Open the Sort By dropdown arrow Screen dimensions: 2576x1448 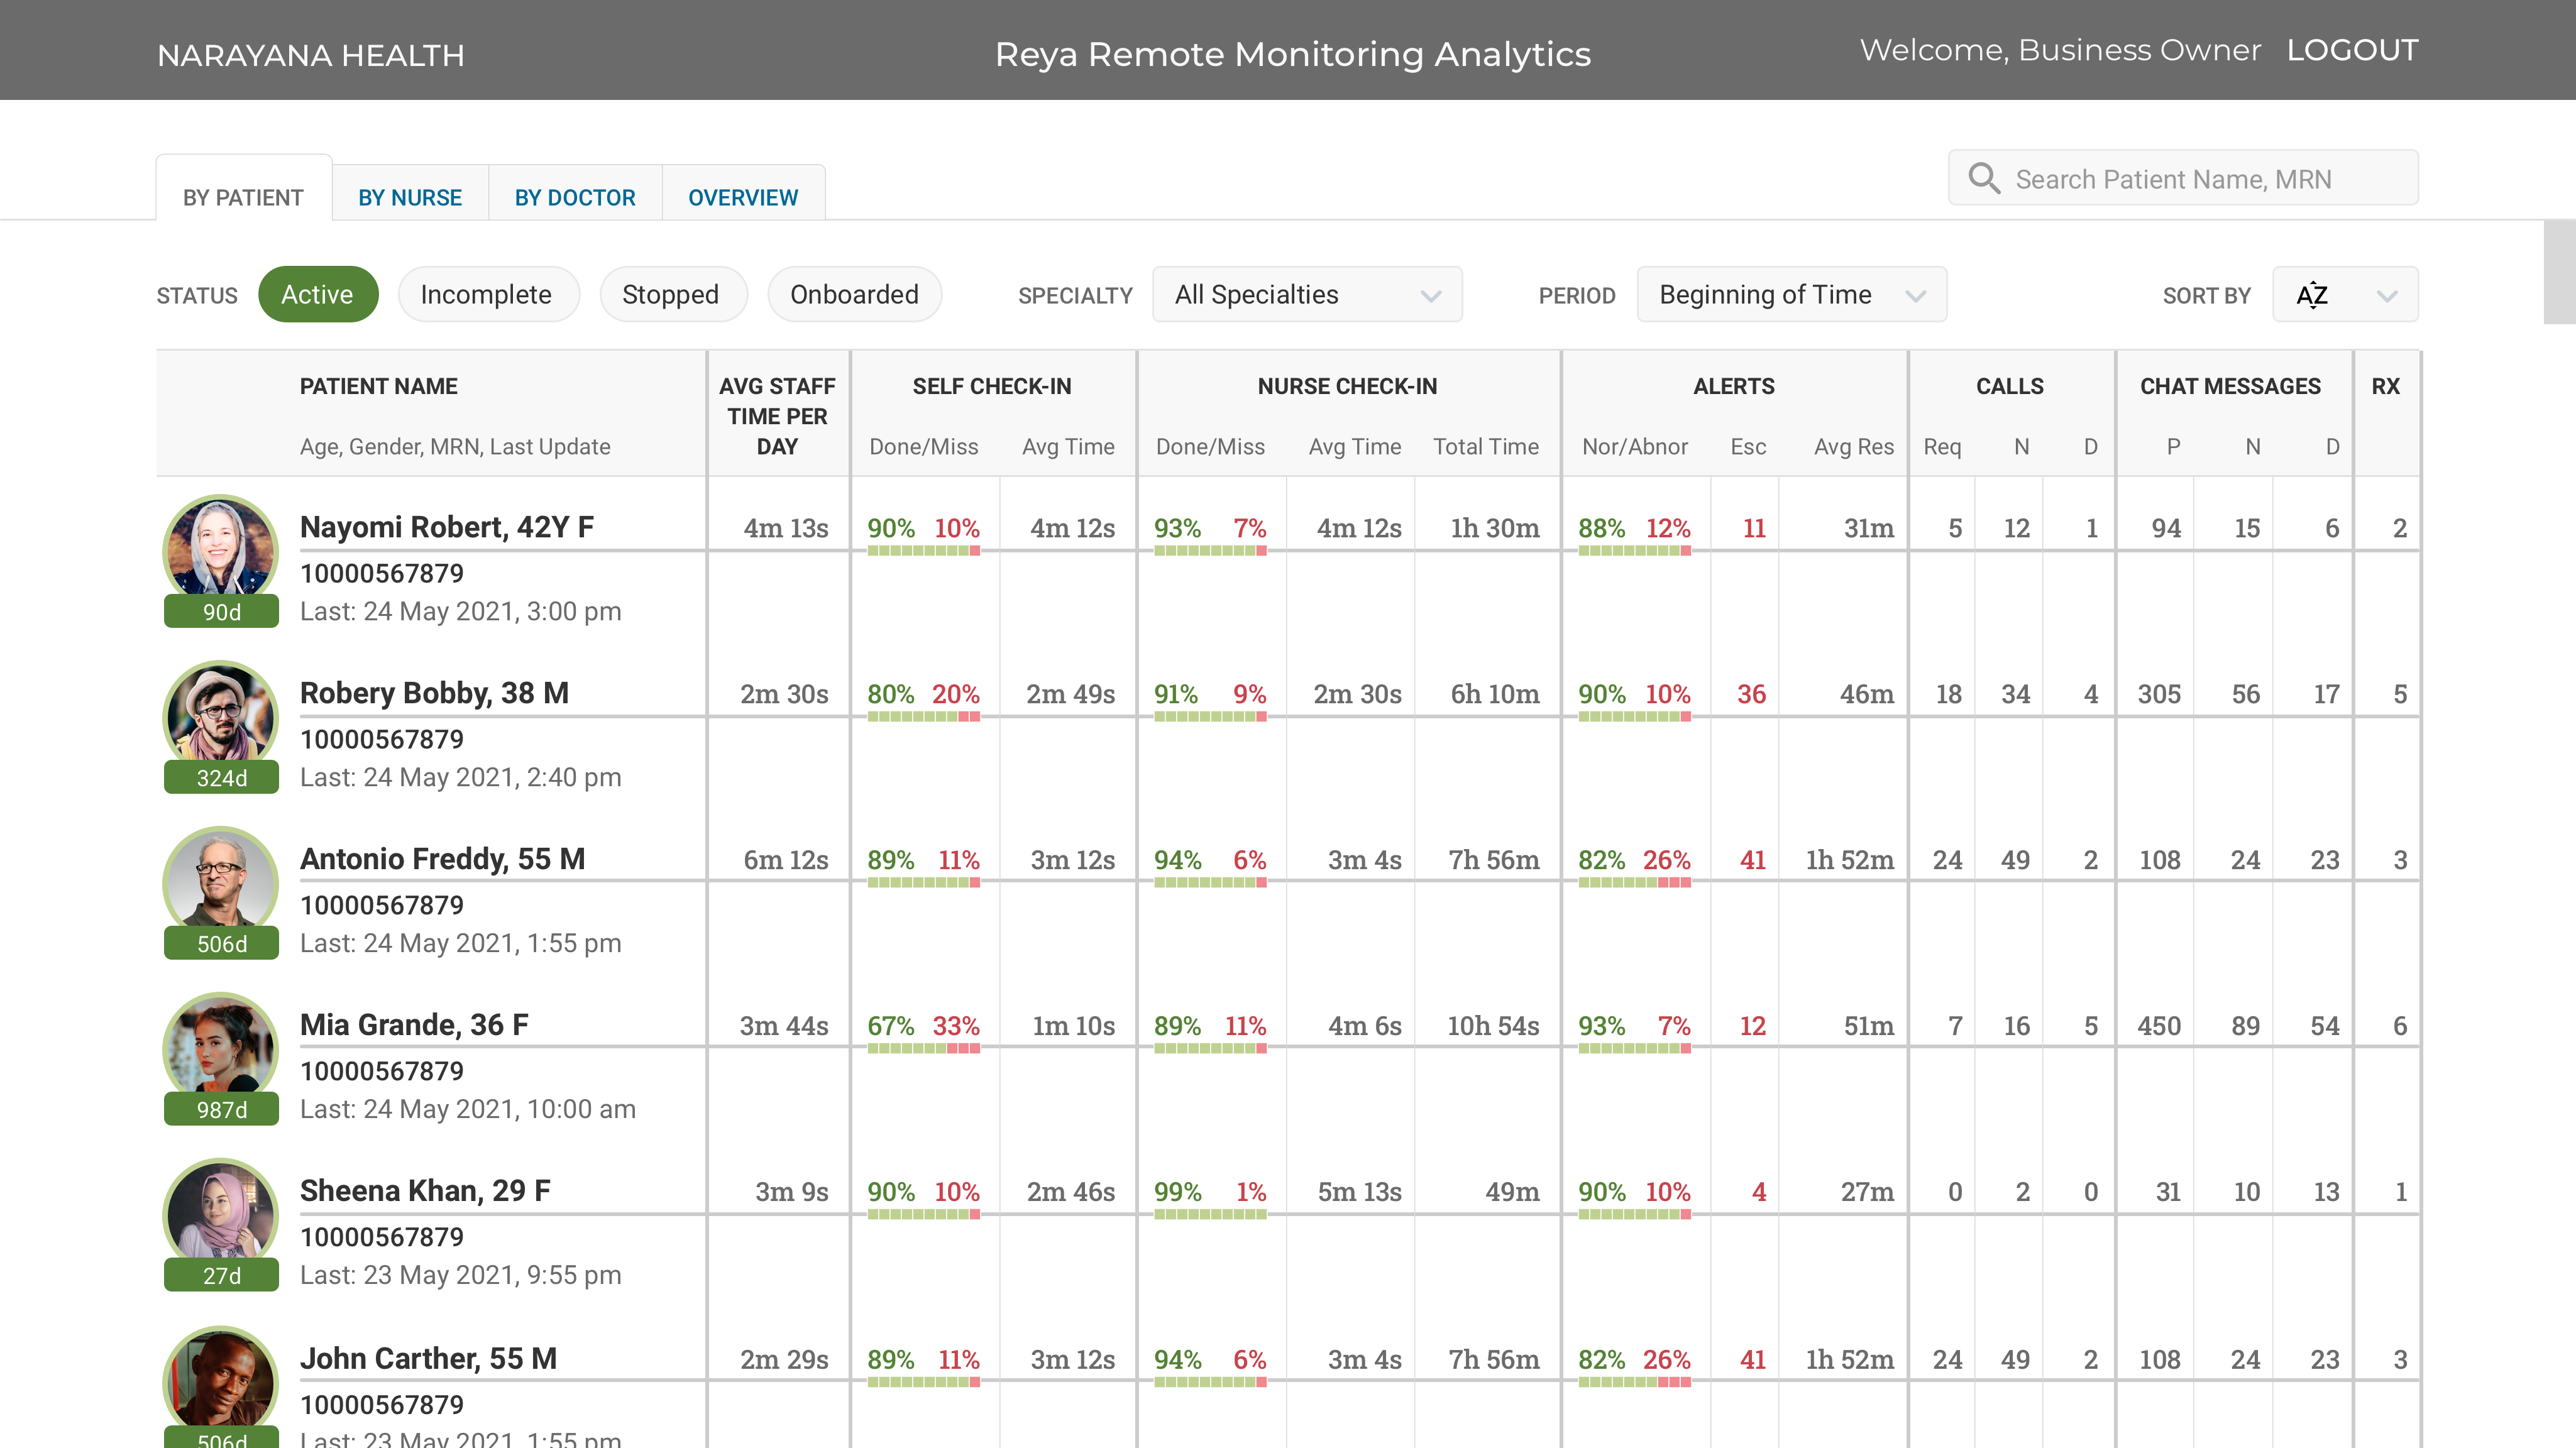2387,296
